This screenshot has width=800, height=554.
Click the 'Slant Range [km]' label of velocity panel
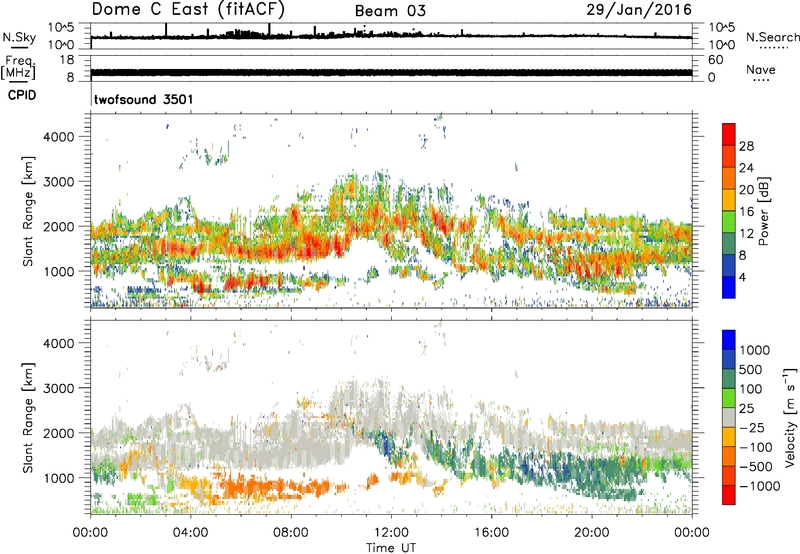28,417
